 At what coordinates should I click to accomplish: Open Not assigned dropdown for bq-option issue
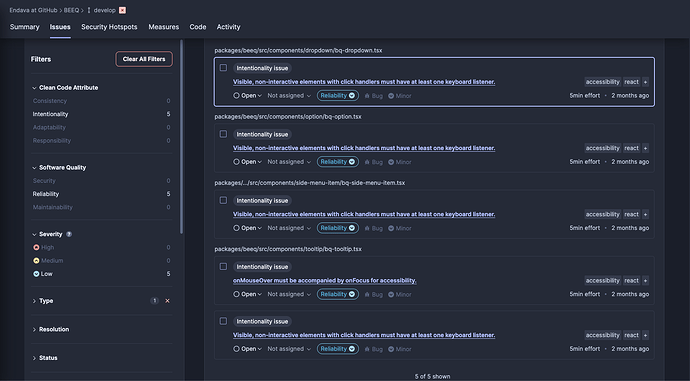point(289,162)
